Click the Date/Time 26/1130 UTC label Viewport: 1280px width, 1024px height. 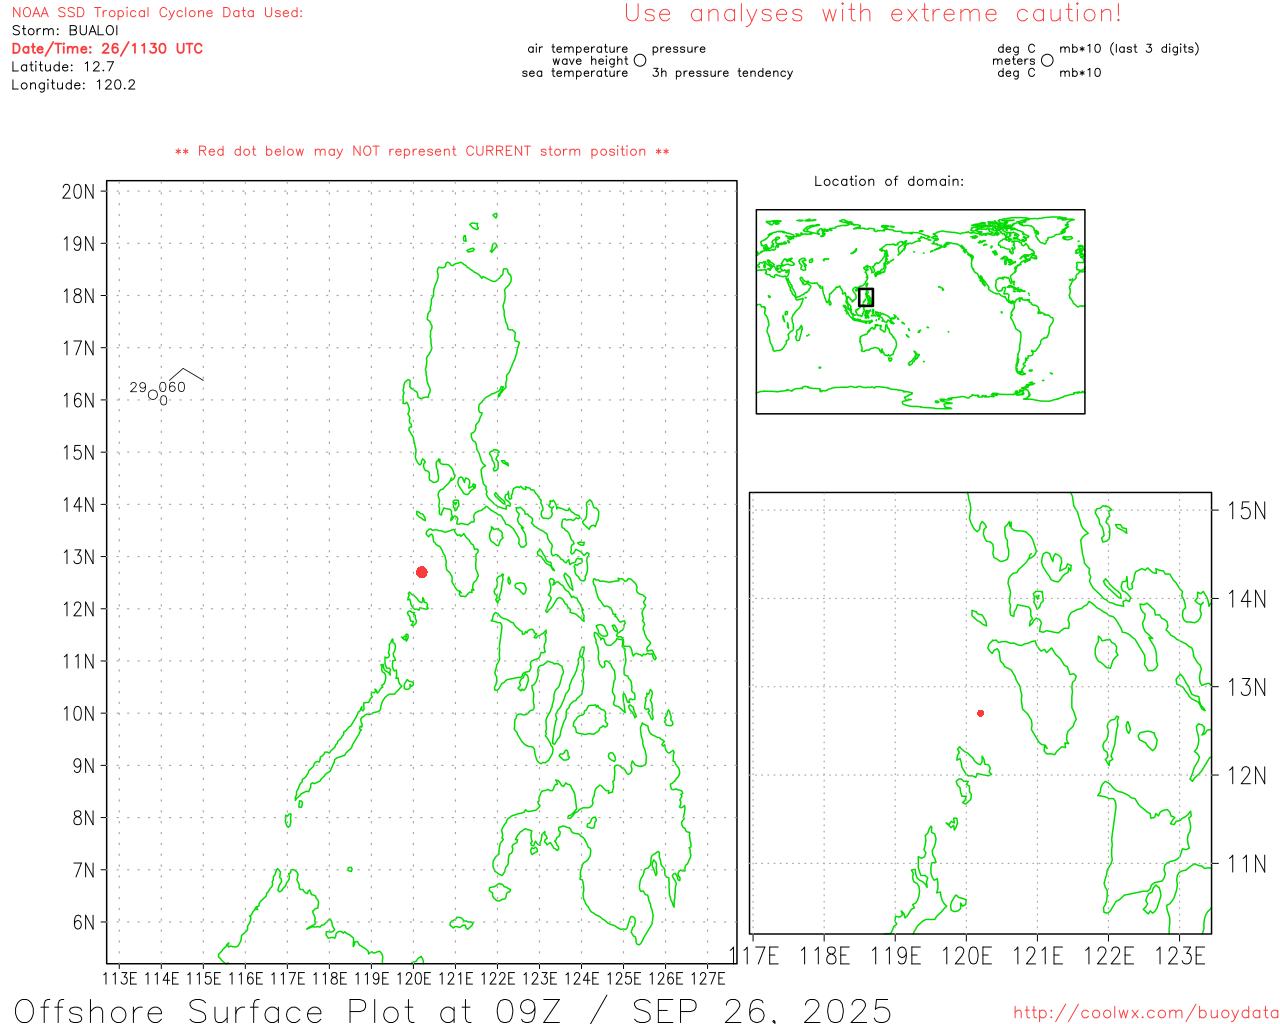[x=107, y=48]
